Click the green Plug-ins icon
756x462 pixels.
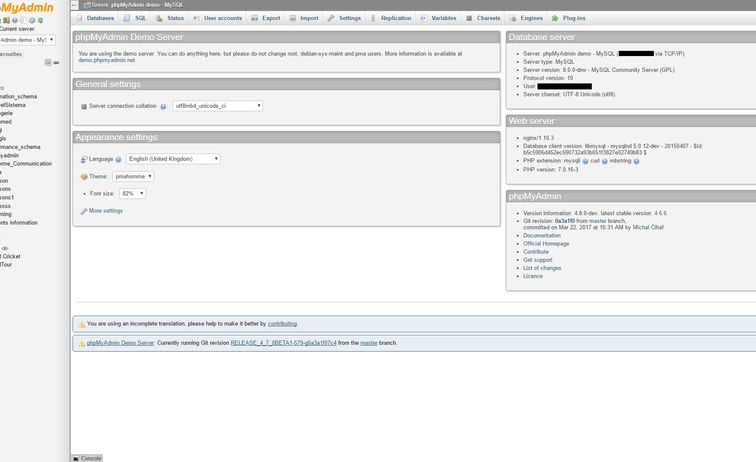(555, 18)
